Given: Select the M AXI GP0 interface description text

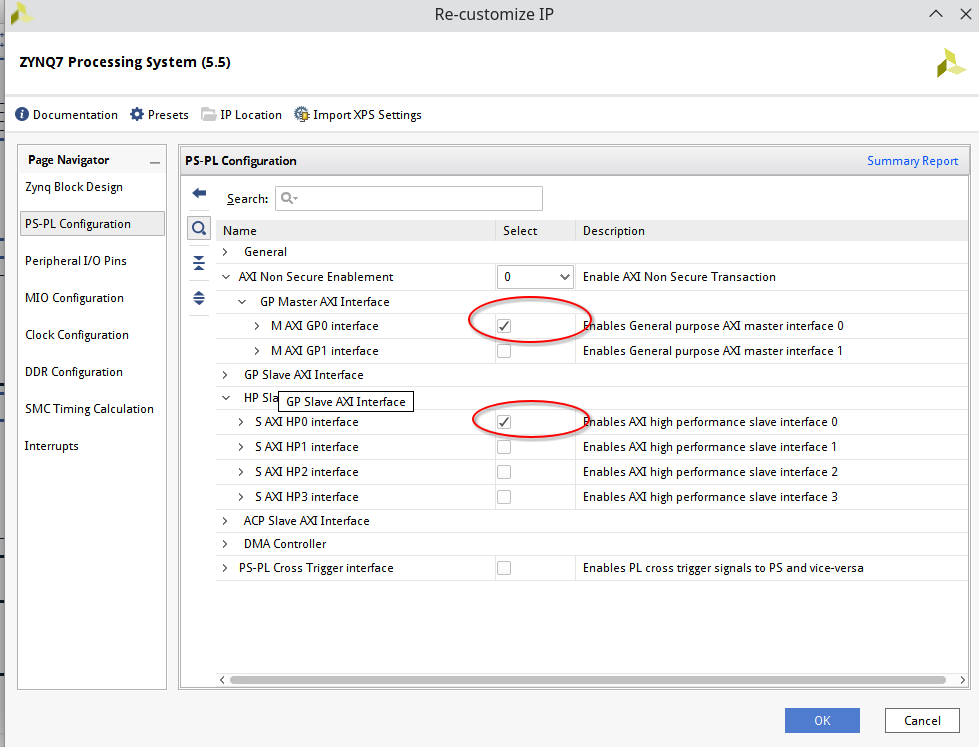Looking at the screenshot, I should point(713,326).
